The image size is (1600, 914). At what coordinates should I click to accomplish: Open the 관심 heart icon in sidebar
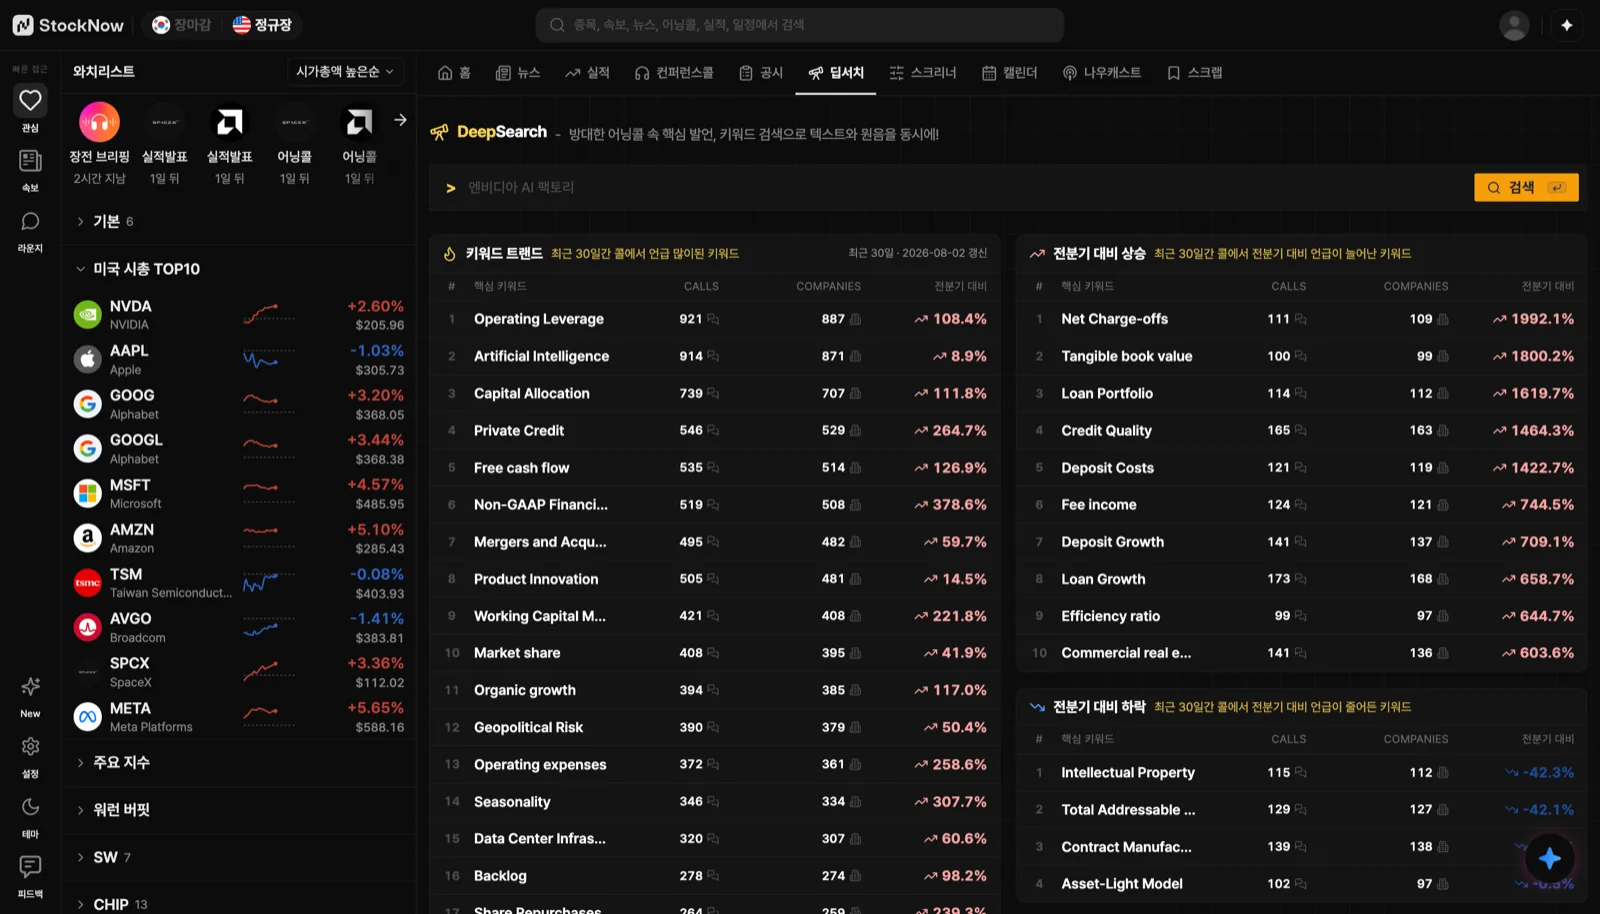tap(30, 100)
